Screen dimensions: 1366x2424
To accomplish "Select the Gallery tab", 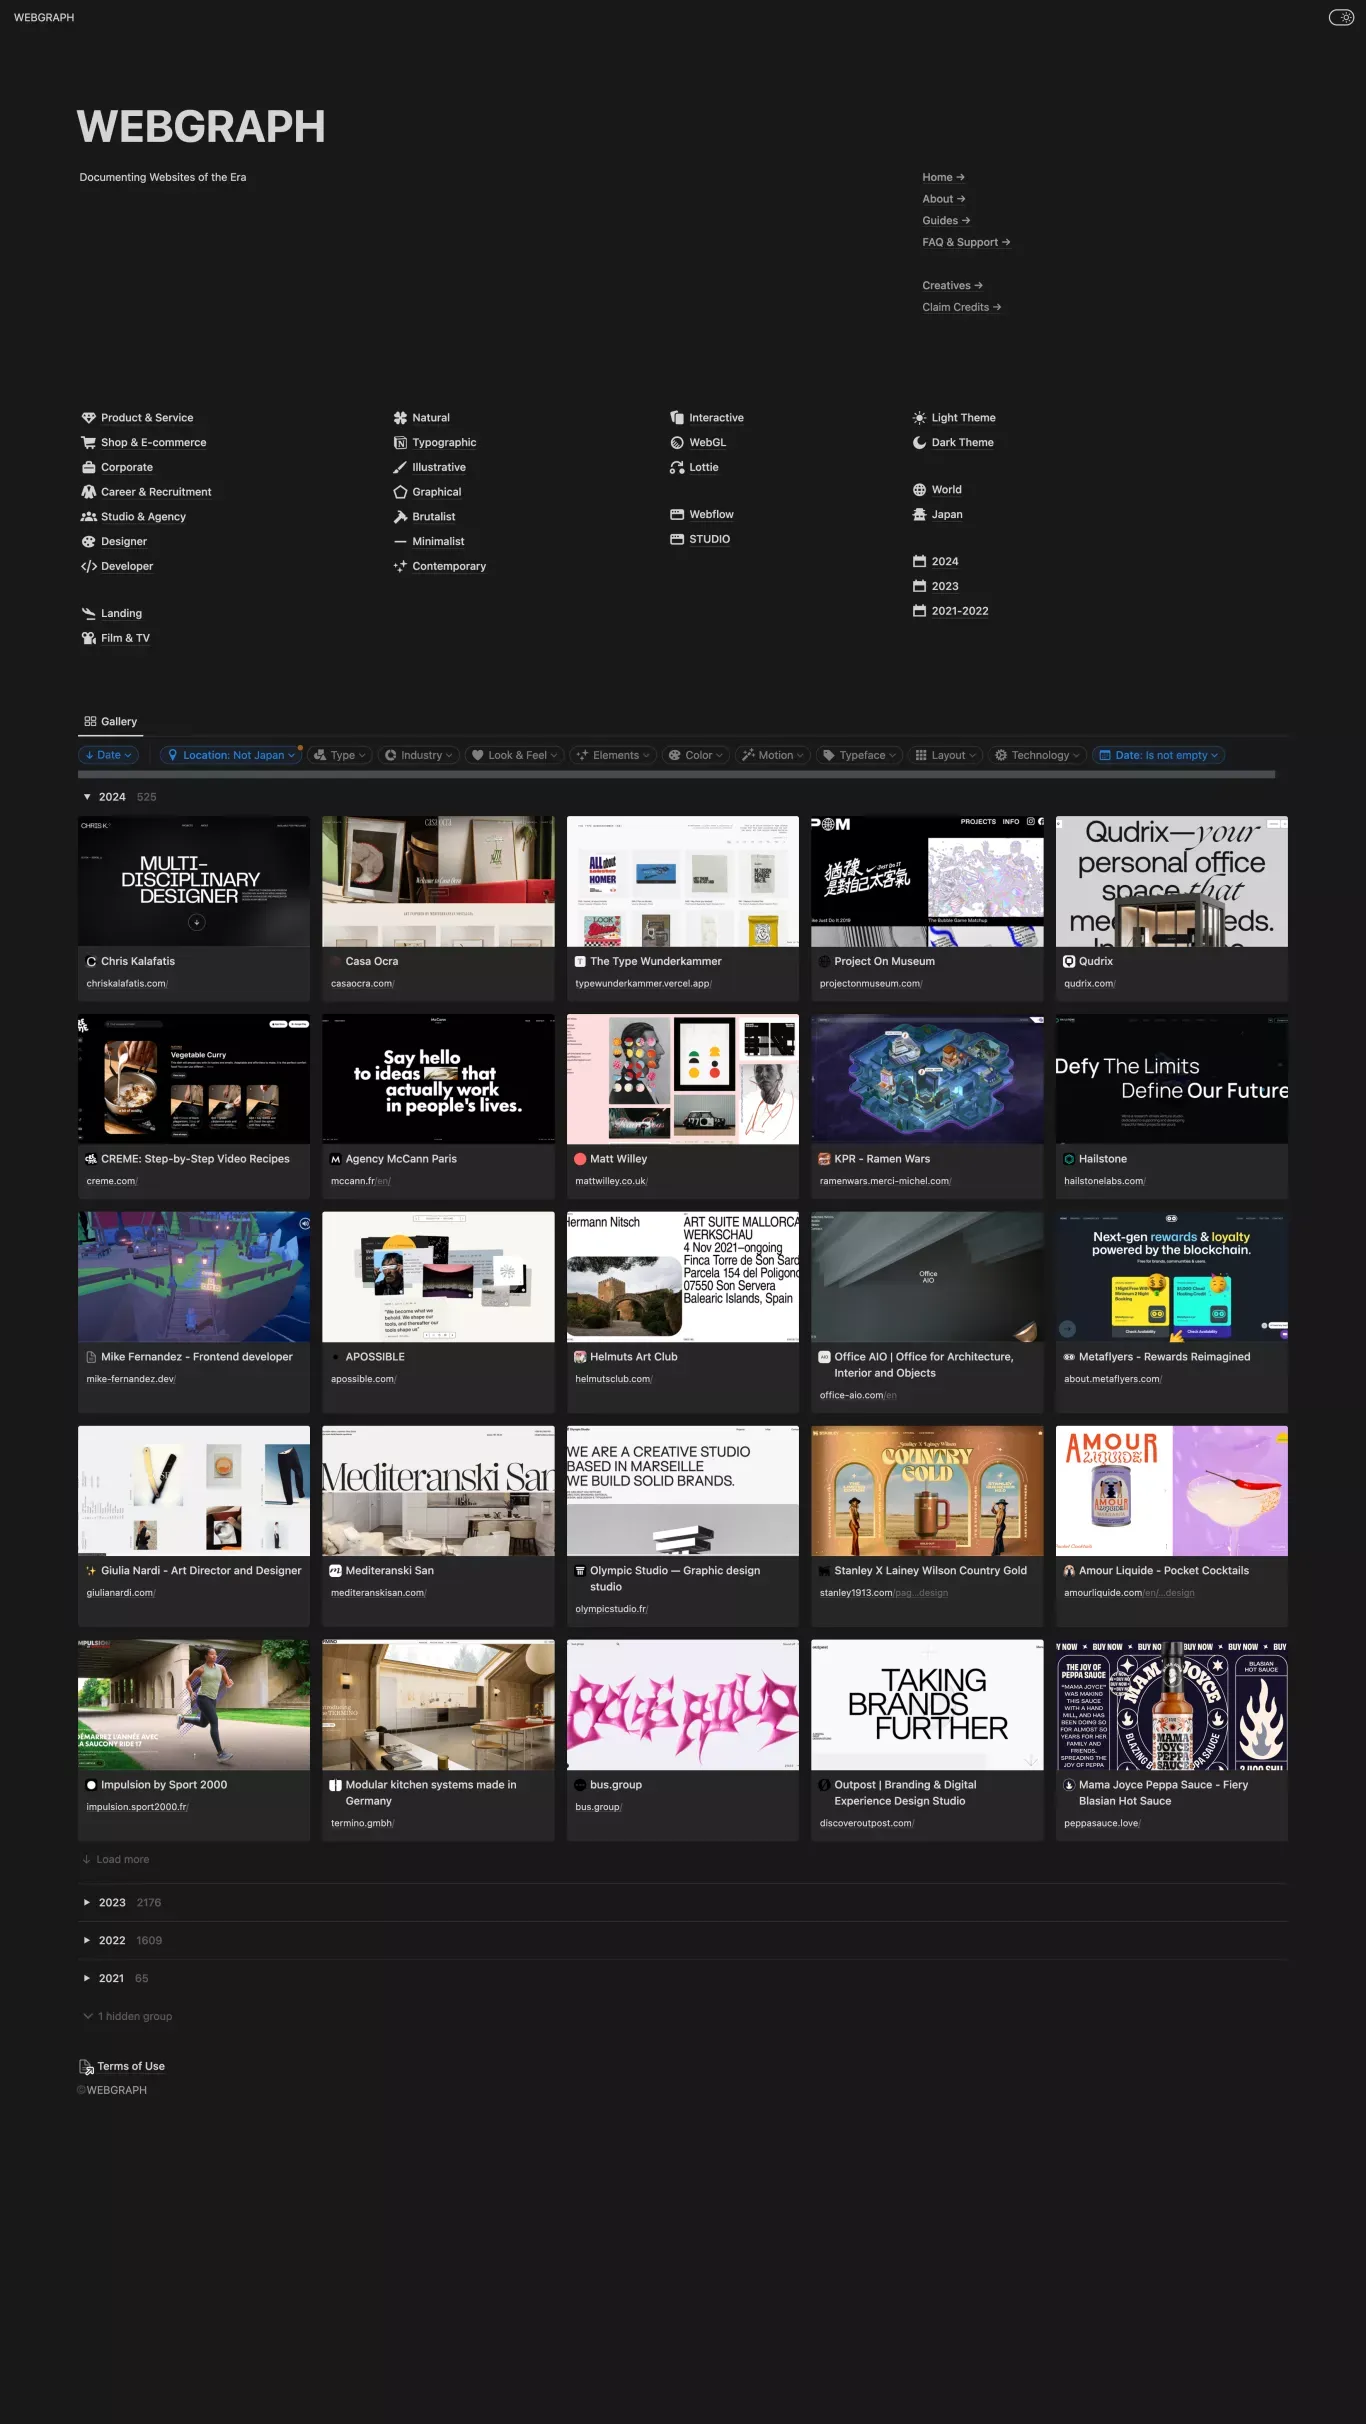I will pos(111,721).
